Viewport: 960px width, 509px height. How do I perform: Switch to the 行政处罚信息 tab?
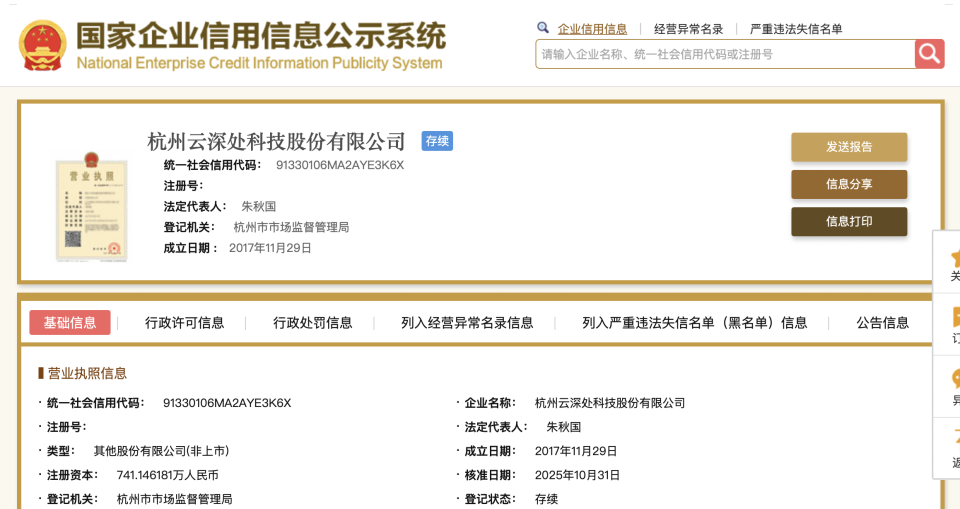tap(312, 323)
